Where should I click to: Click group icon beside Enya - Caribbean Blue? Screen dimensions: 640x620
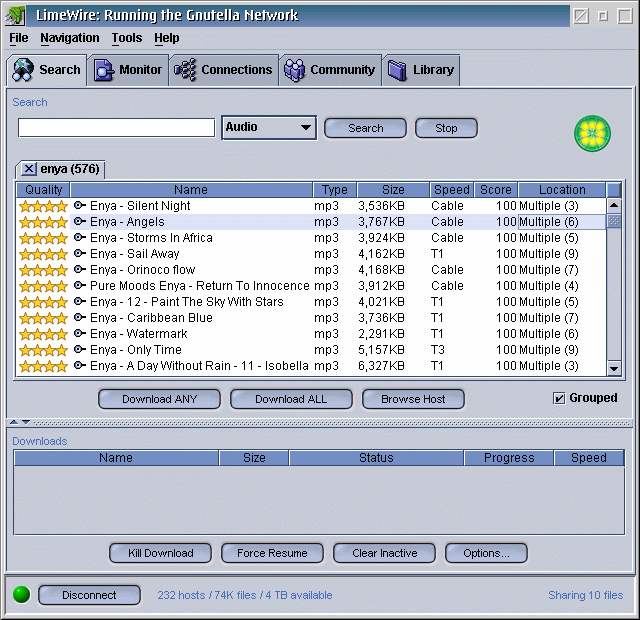pos(80,317)
